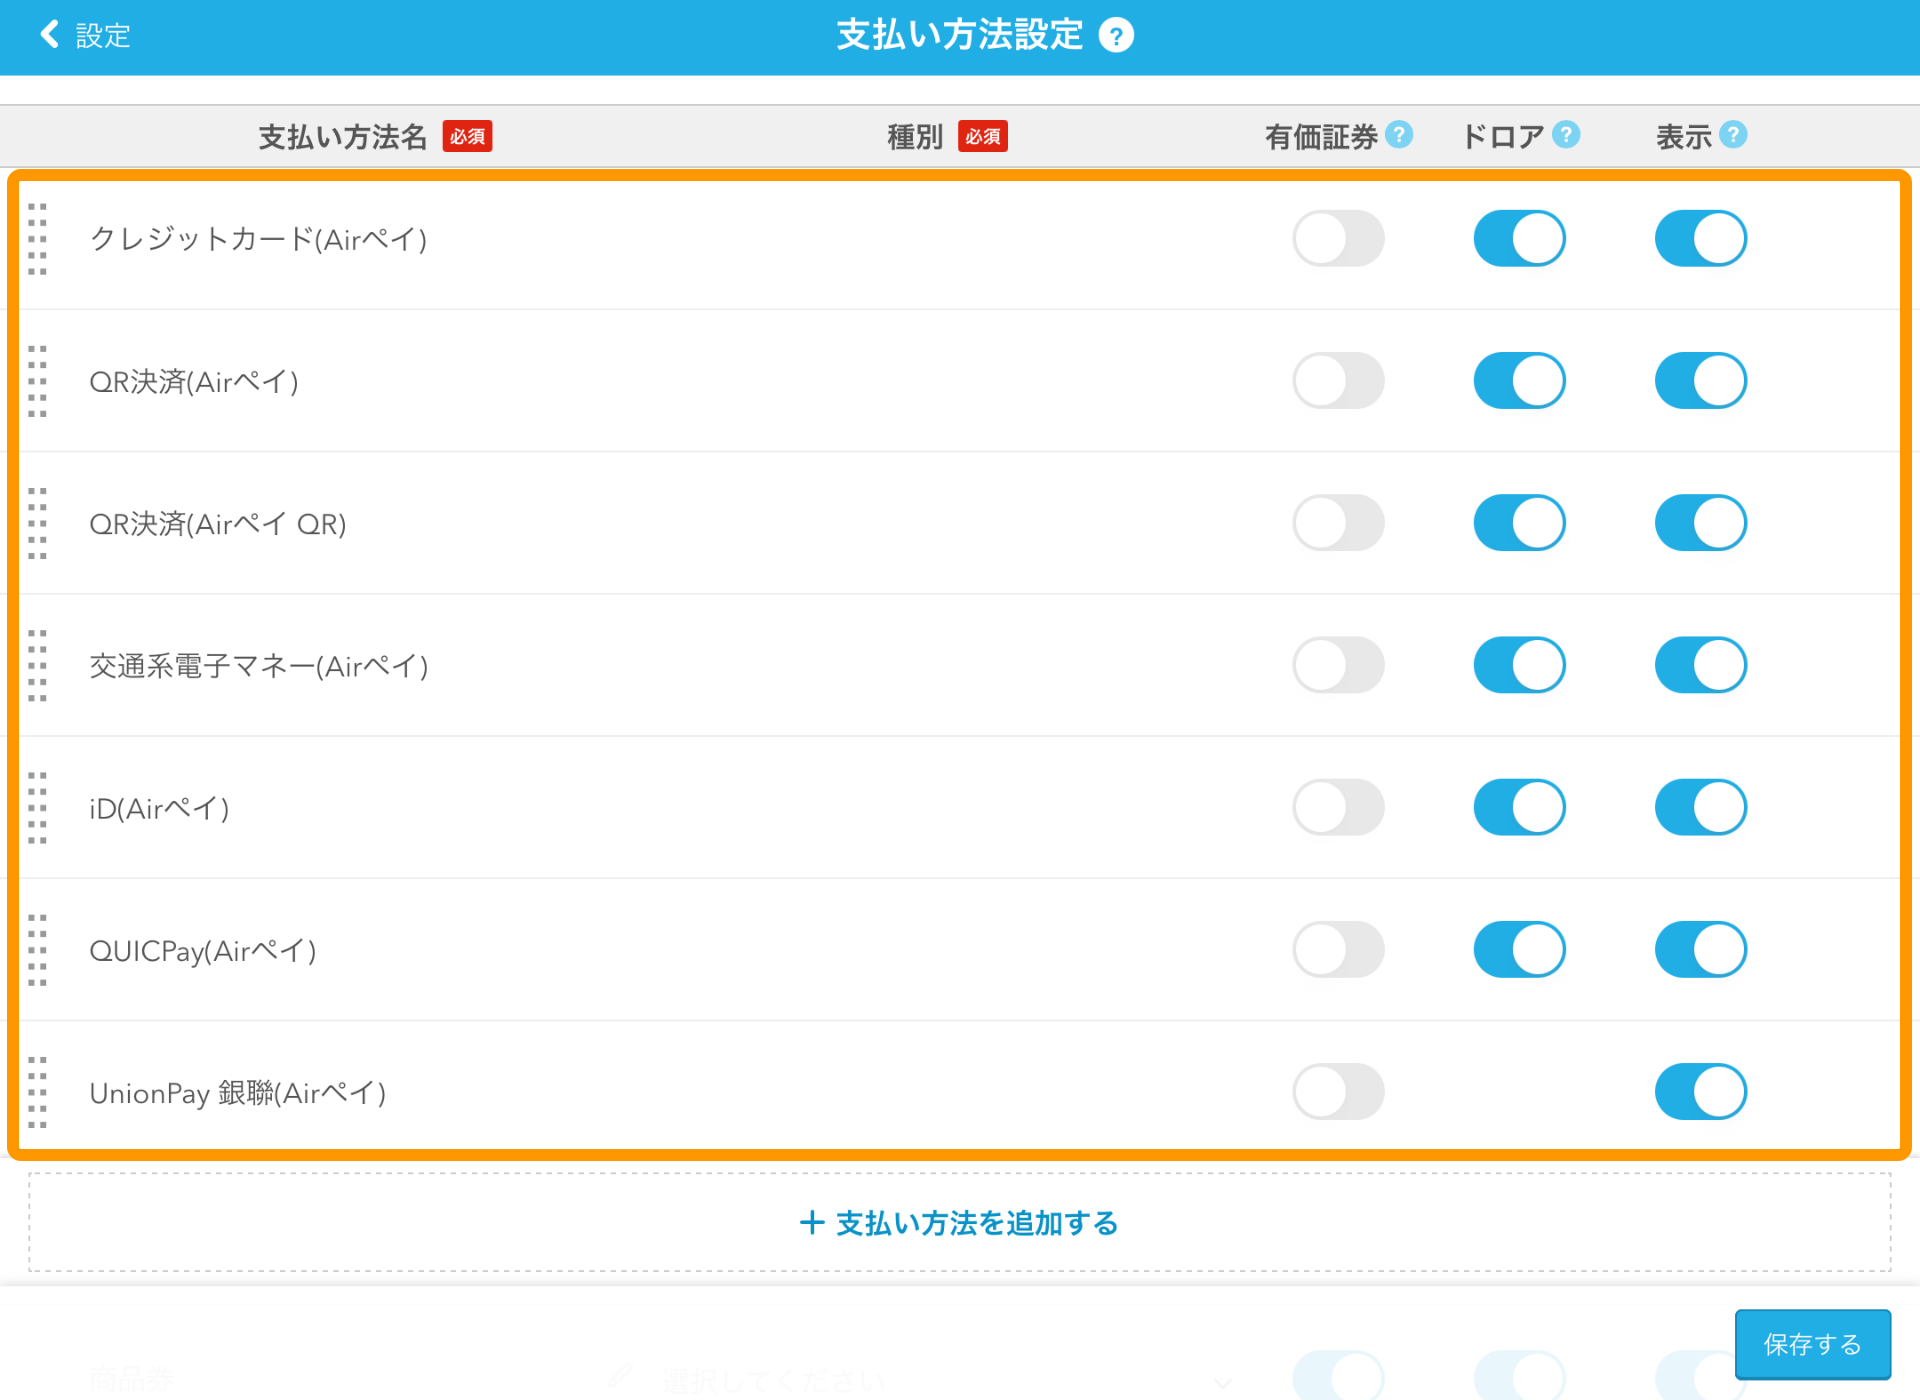Select the QR決済(Airペイ QR) row name
Image resolution: width=1920 pixels, height=1400 pixels.
(218, 524)
